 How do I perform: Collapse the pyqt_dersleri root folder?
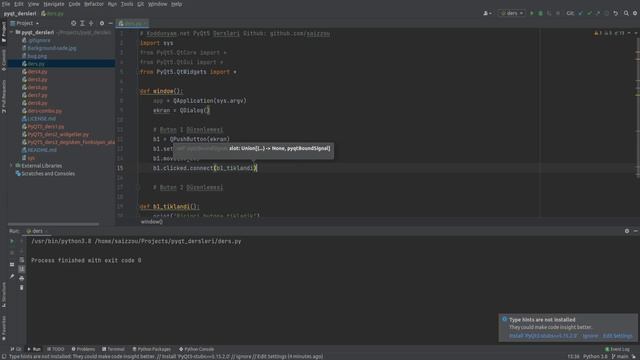point(11,32)
